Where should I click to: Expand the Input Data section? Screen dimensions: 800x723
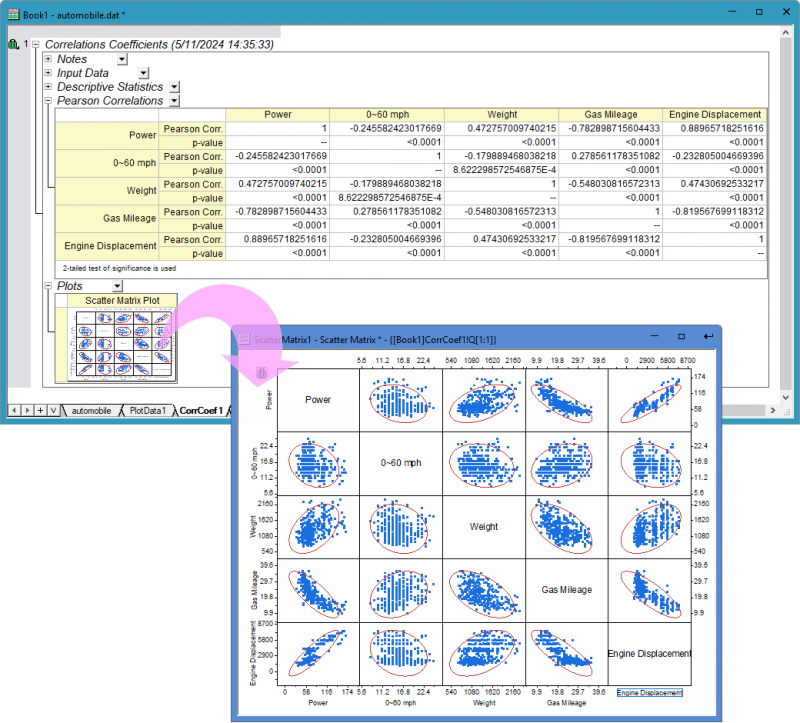coord(48,72)
